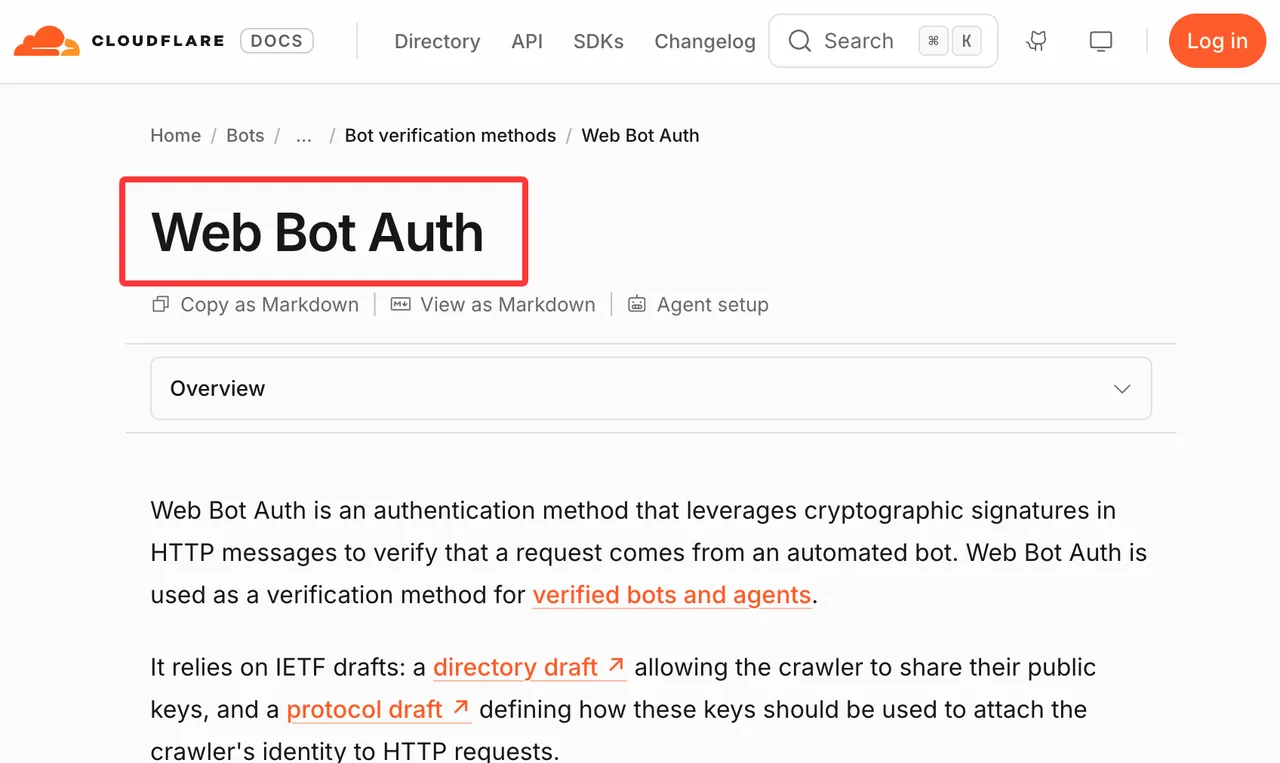Open the Overview dropdown panel
1280x763 pixels.
pos(651,388)
